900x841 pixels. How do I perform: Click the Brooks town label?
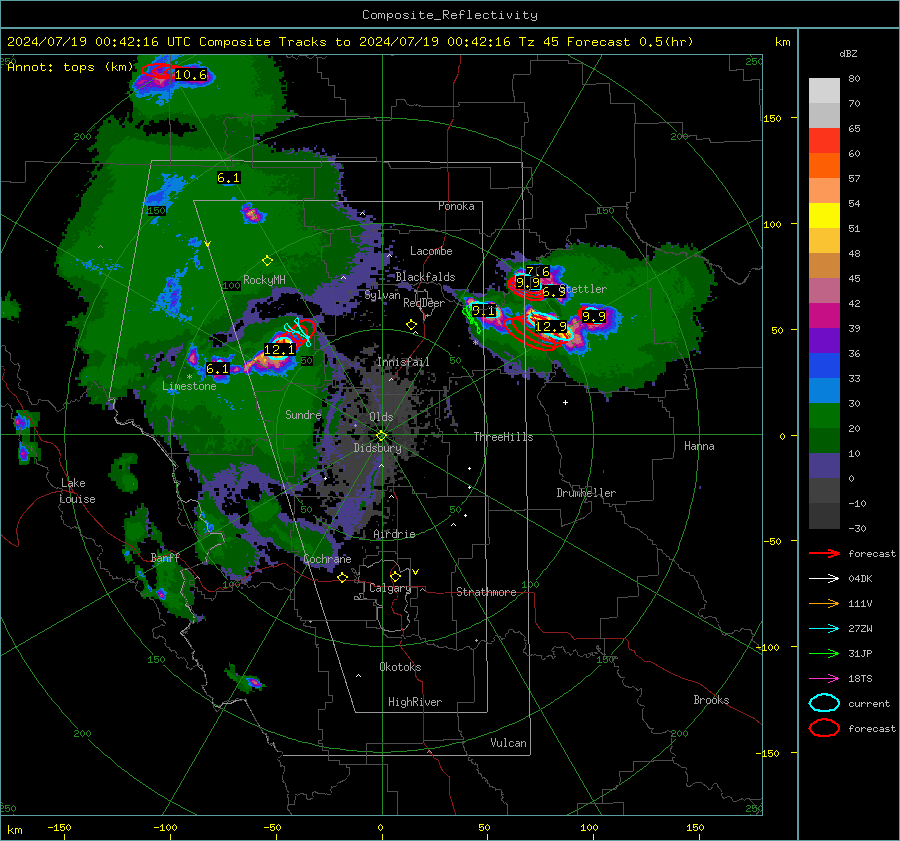pyautogui.click(x=711, y=700)
